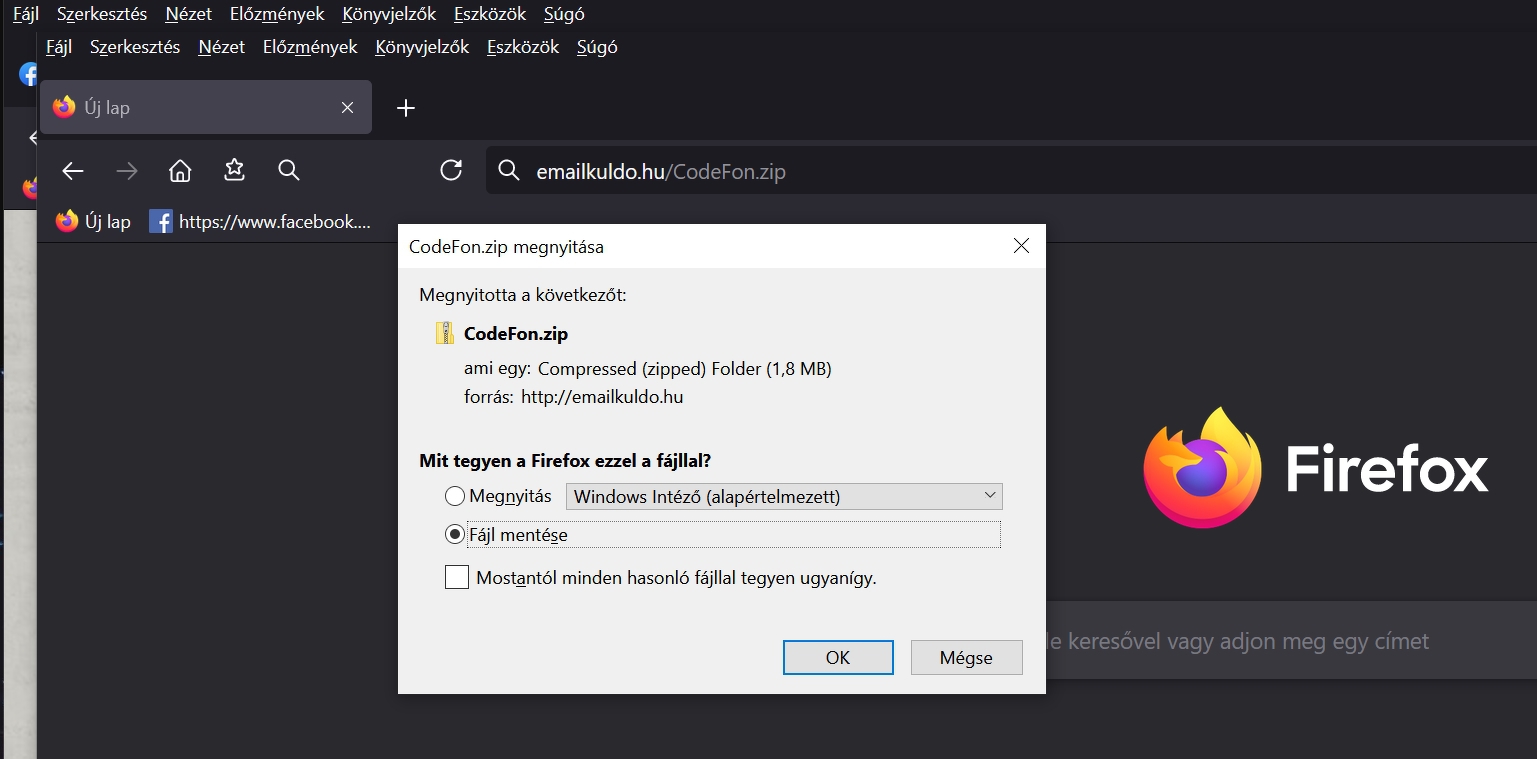Open the bookmarks star-tray icon
Screen dimensions: 1537x759
click(234, 171)
